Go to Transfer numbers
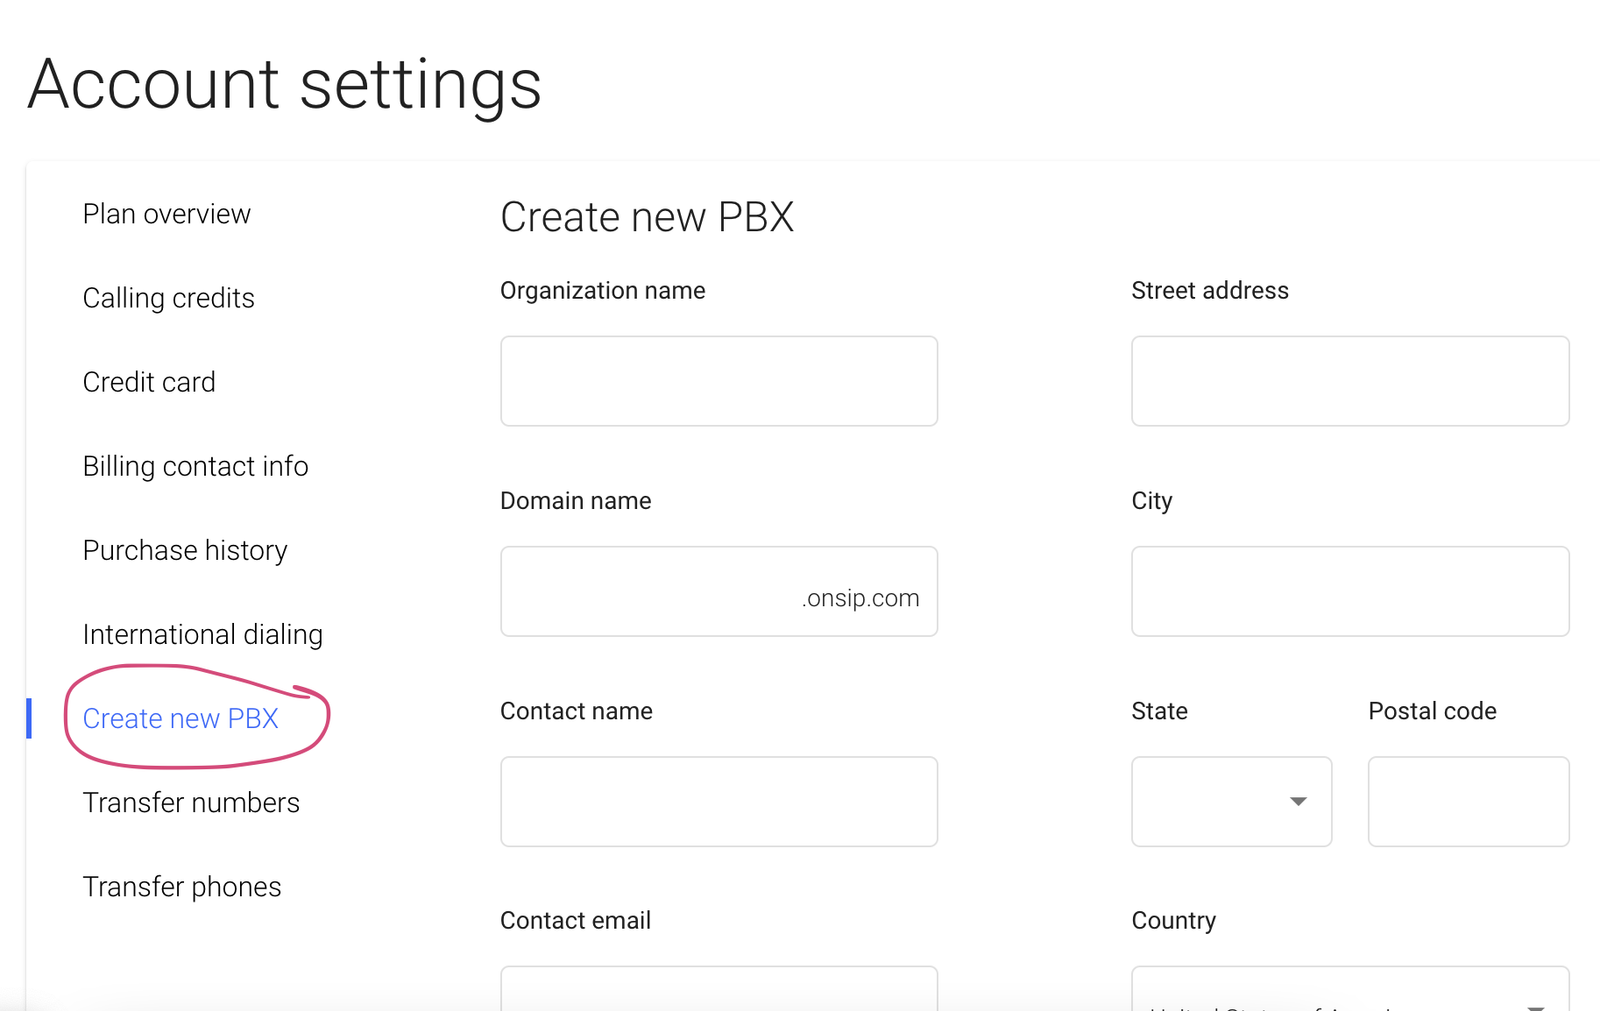Image resolution: width=1600 pixels, height=1011 pixels. [191, 802]
